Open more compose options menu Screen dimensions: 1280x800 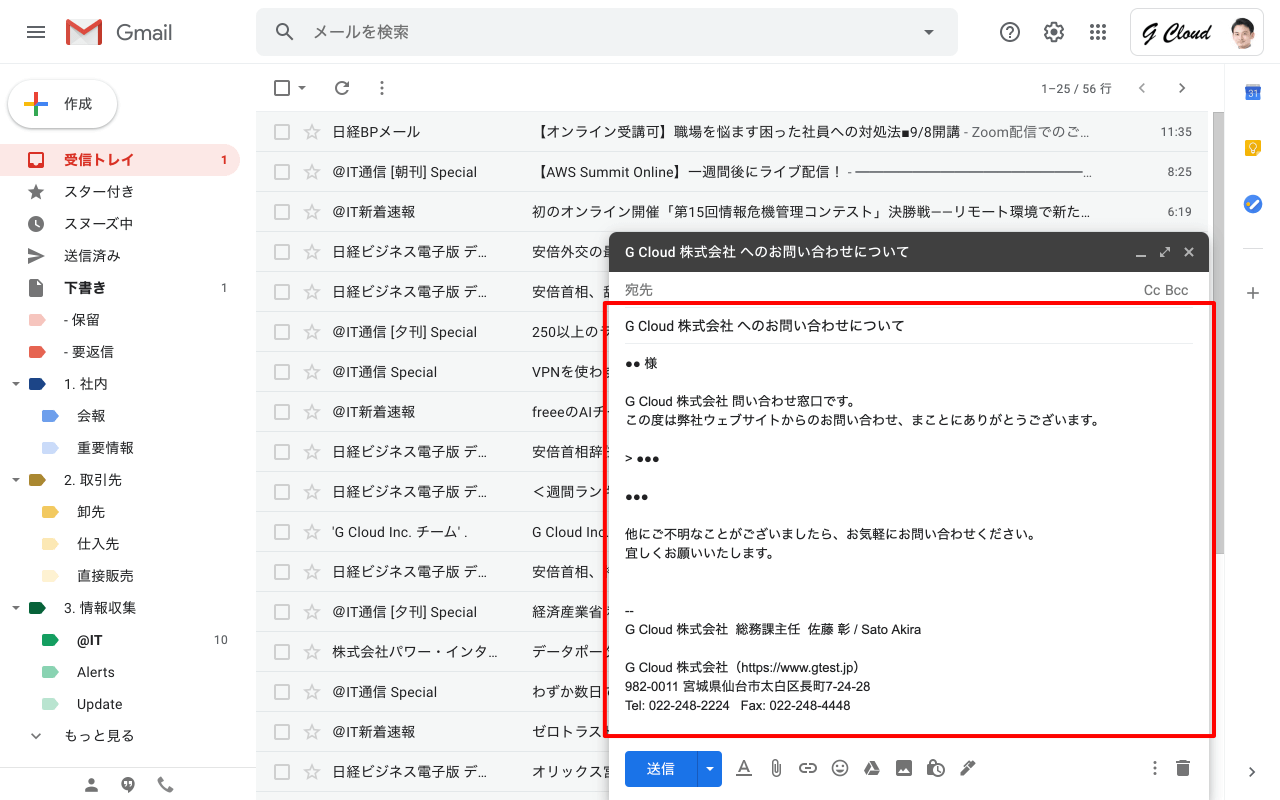click(1155, 768)
